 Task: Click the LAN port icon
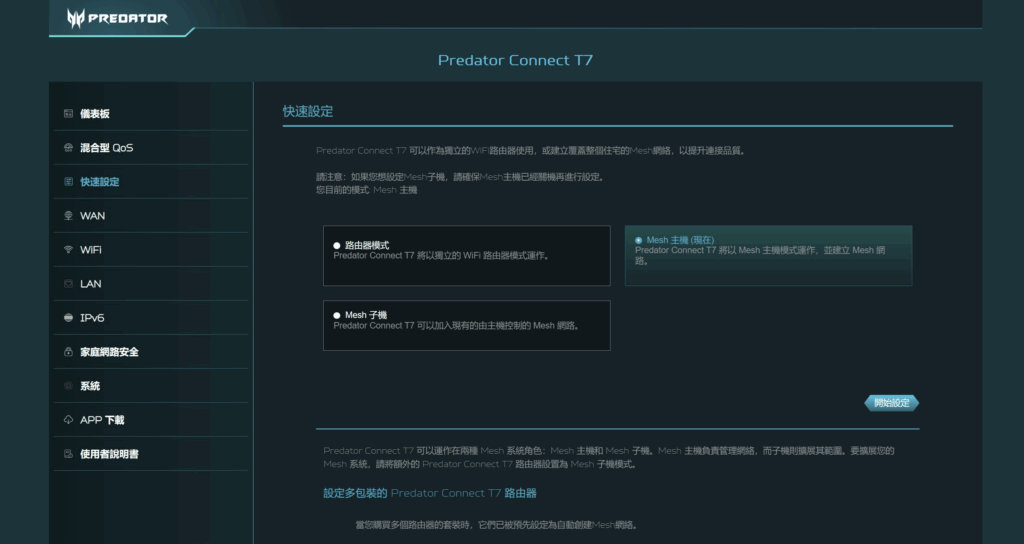tap(68, 283)
